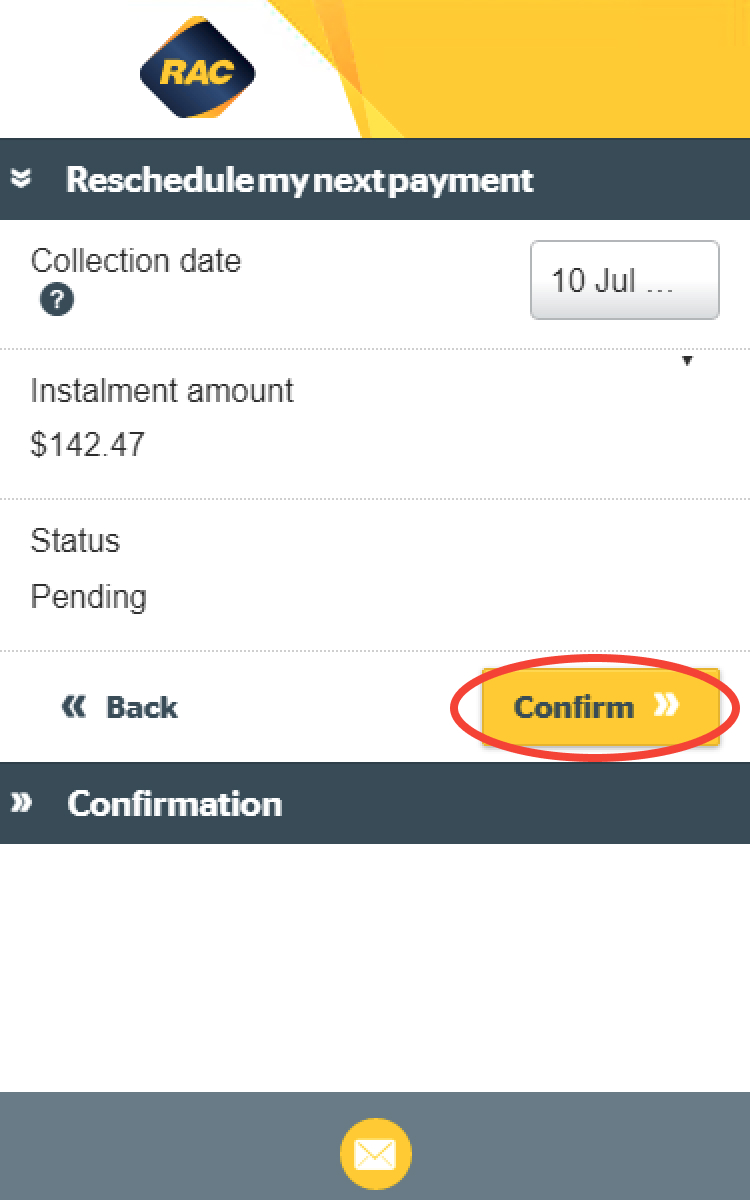Click the Collection date label

point(136,261)
